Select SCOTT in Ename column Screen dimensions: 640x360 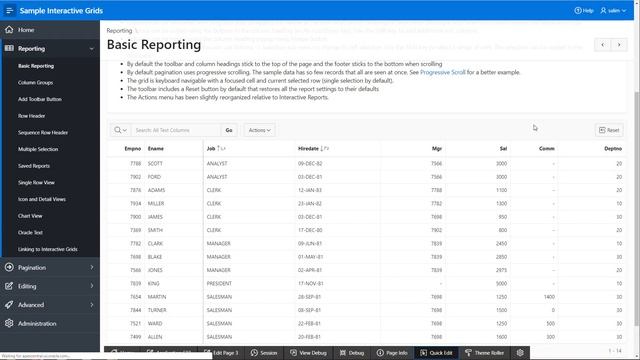click(x=155, y=163)
